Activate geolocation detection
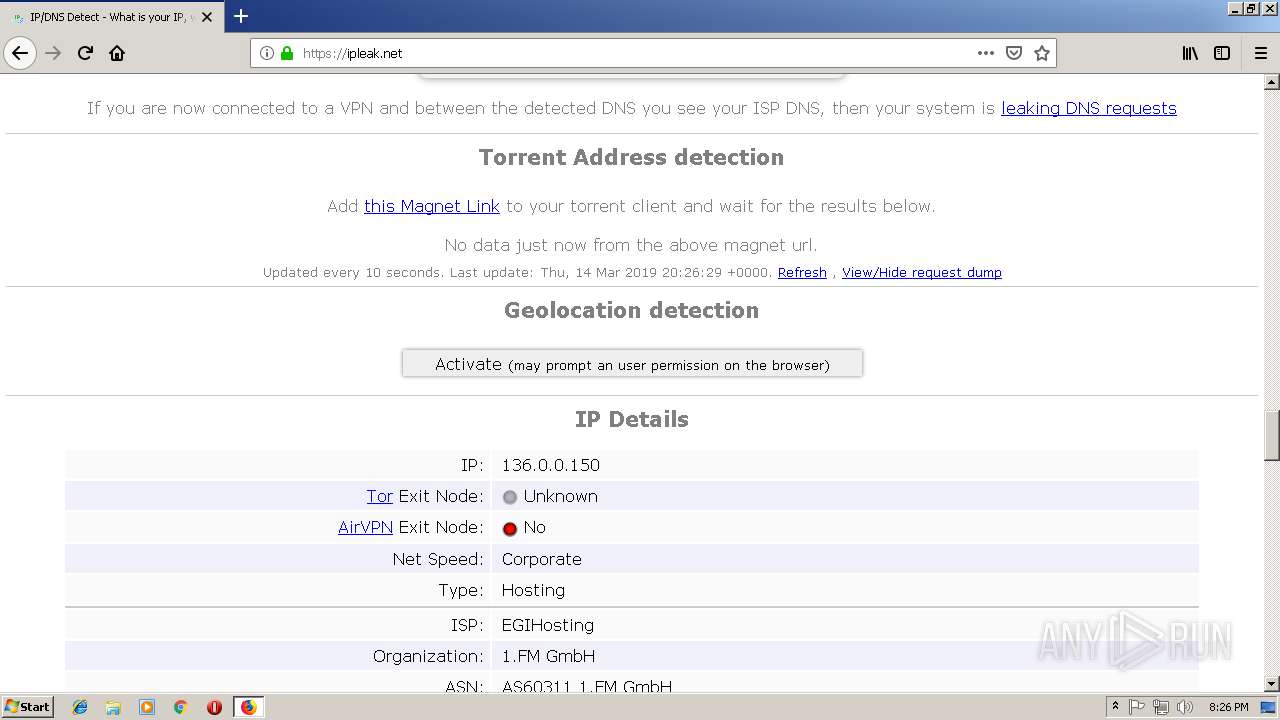The height and width of the screenshot is (720, 1280). click(x=632, y=363)
